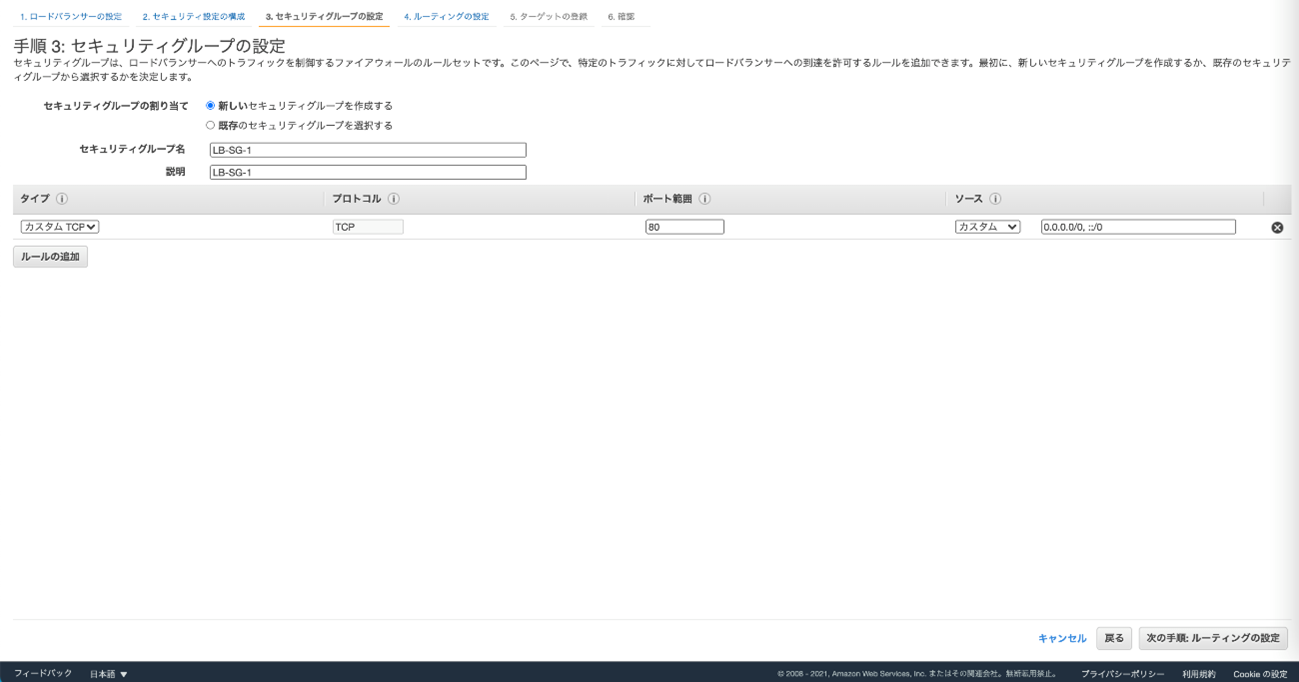Click the info icon next to タイプ
The width and height of the screenshot is (1299, 682).
coord(62,199)
